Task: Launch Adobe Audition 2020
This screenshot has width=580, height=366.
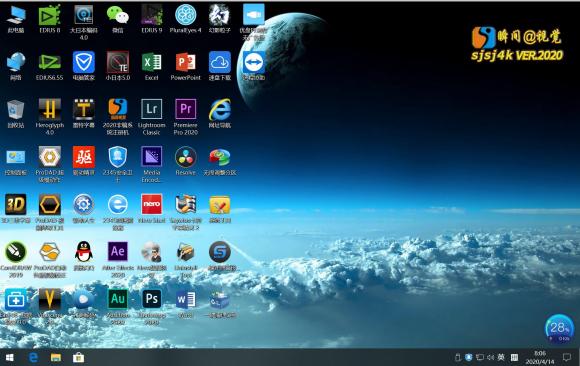Action: click(118, 299)
